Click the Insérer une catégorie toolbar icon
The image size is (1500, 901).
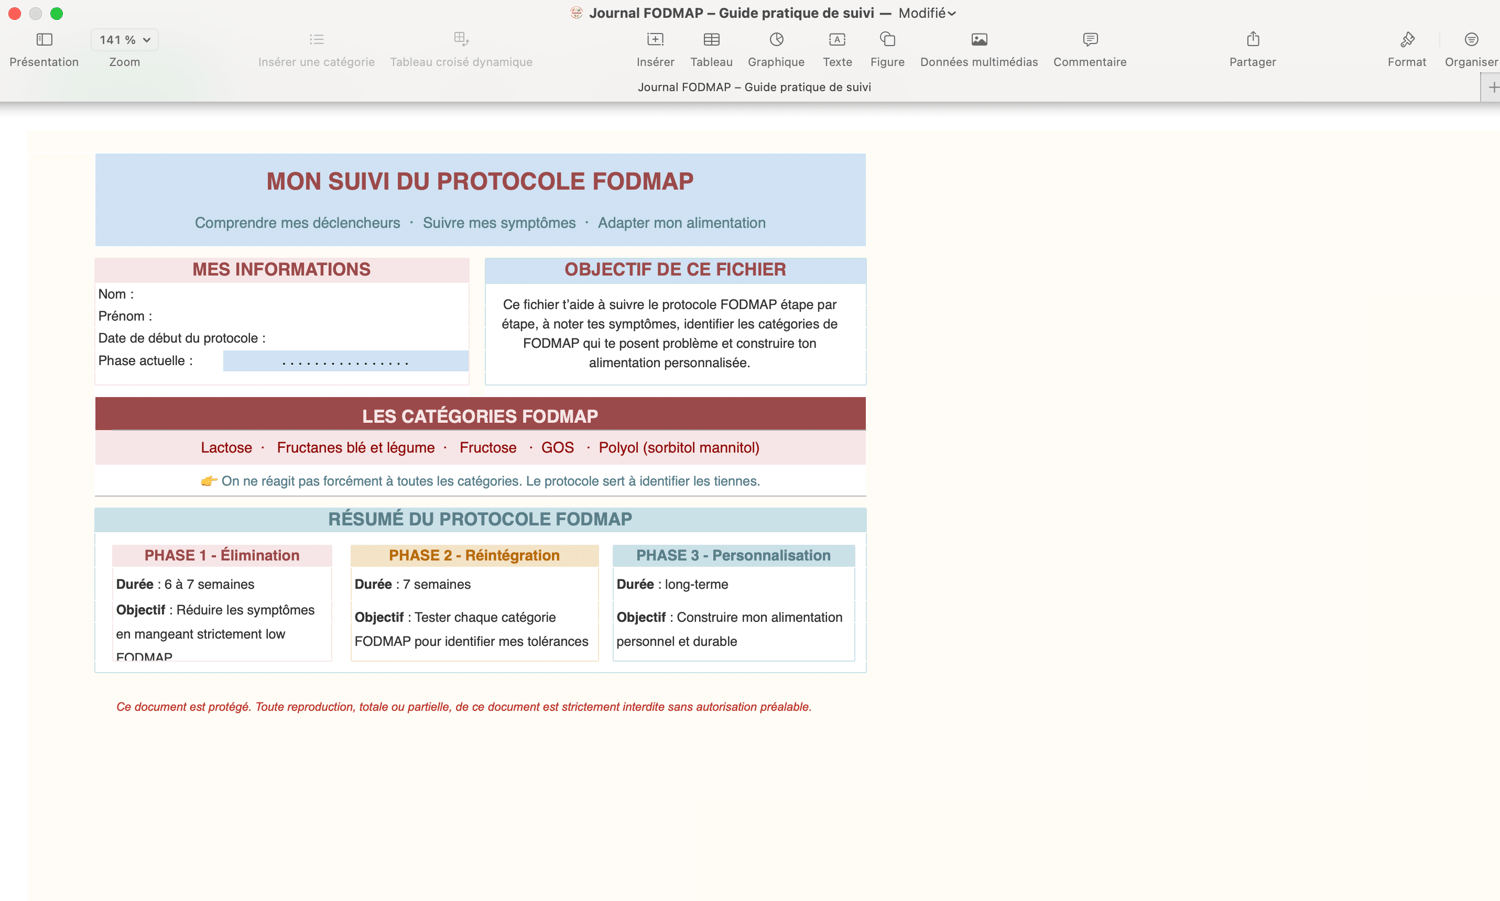click(x=316, y=40)
